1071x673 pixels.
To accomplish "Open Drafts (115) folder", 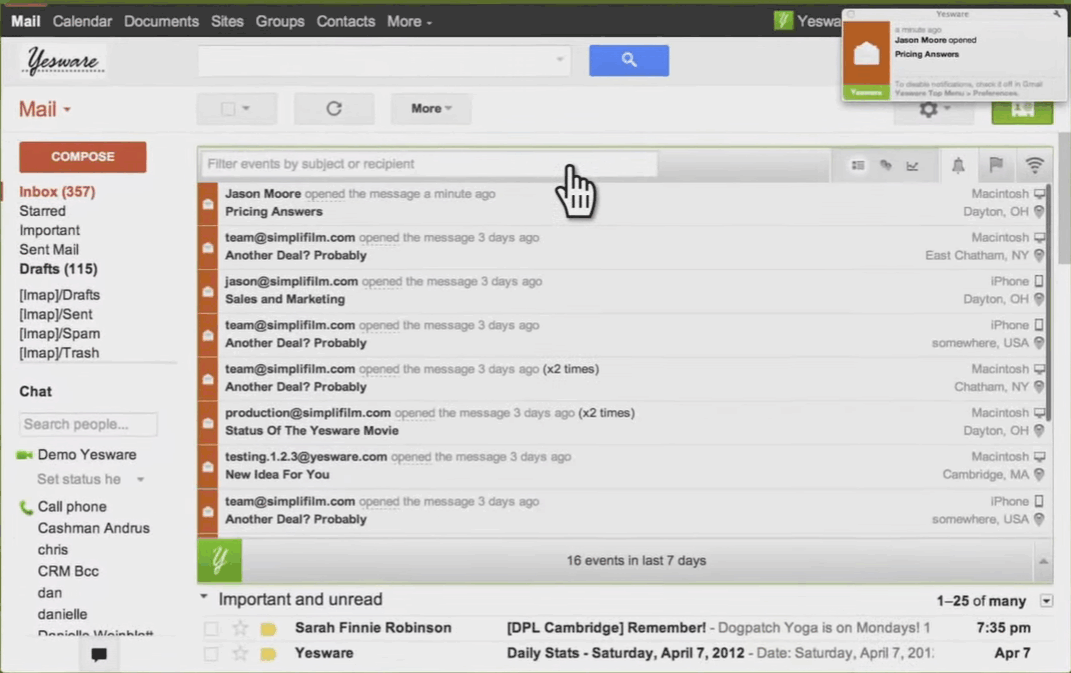I will [x=59, y=269].
